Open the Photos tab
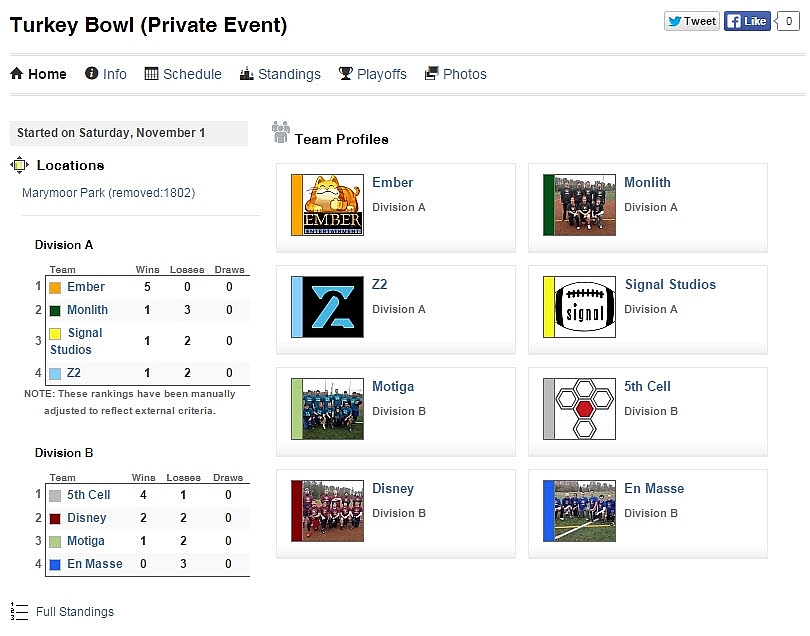The image size is (810, 636). coord(456,74)
